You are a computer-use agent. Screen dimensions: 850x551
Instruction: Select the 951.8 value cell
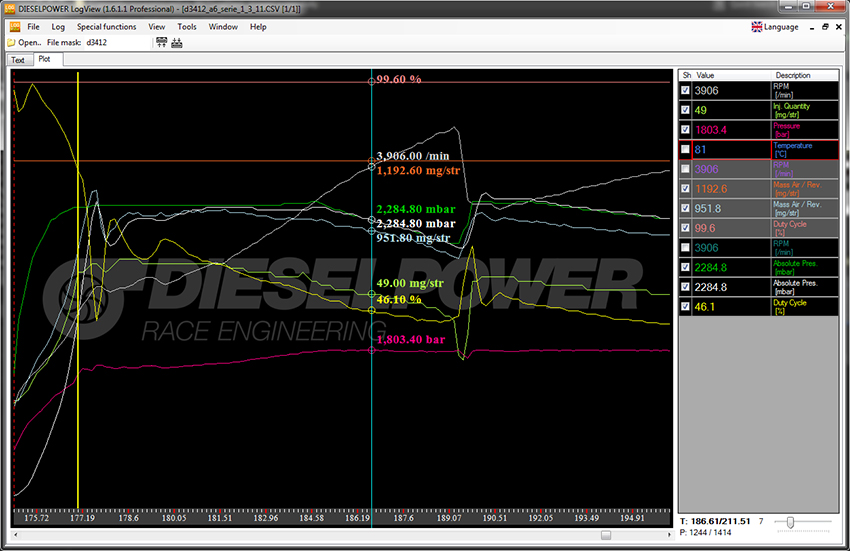[x=731, y=208]
